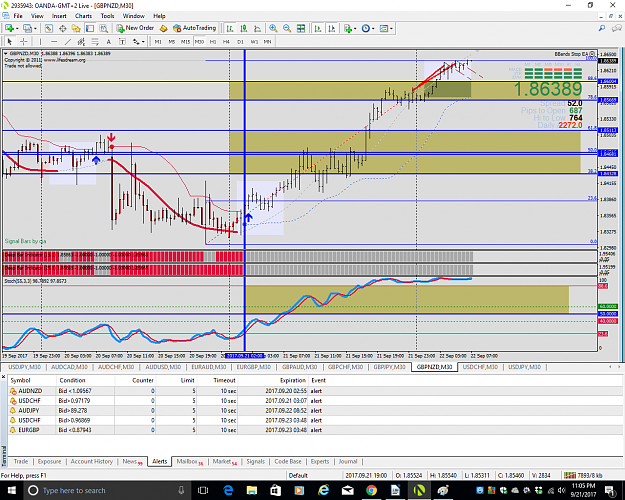Select the AUDJPY alert row

pos(315,411)
